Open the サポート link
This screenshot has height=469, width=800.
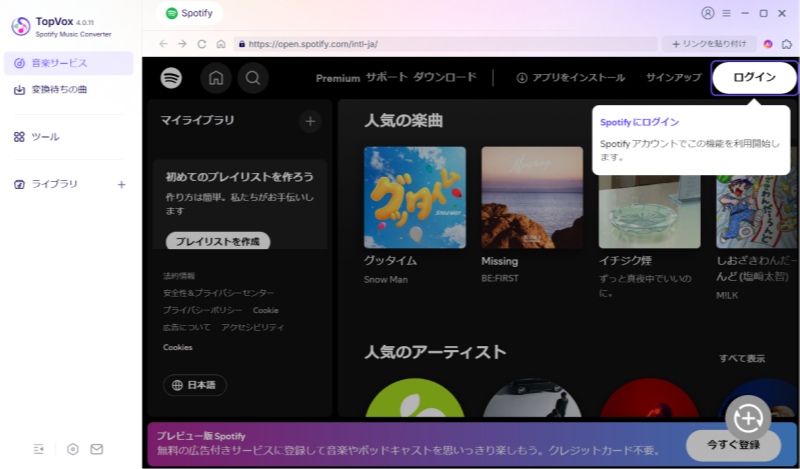click(387, 77)
